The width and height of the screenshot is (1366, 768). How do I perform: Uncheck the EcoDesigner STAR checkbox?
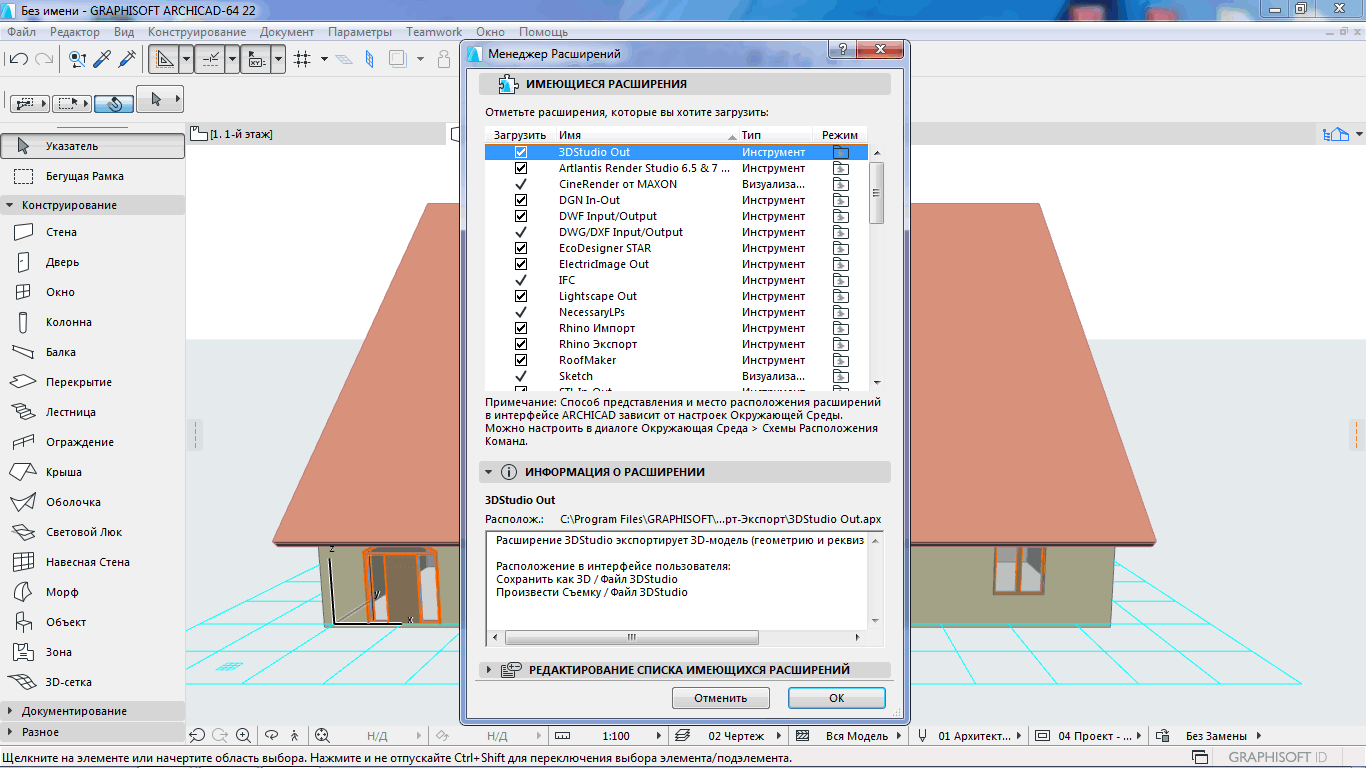pos(520,248)
